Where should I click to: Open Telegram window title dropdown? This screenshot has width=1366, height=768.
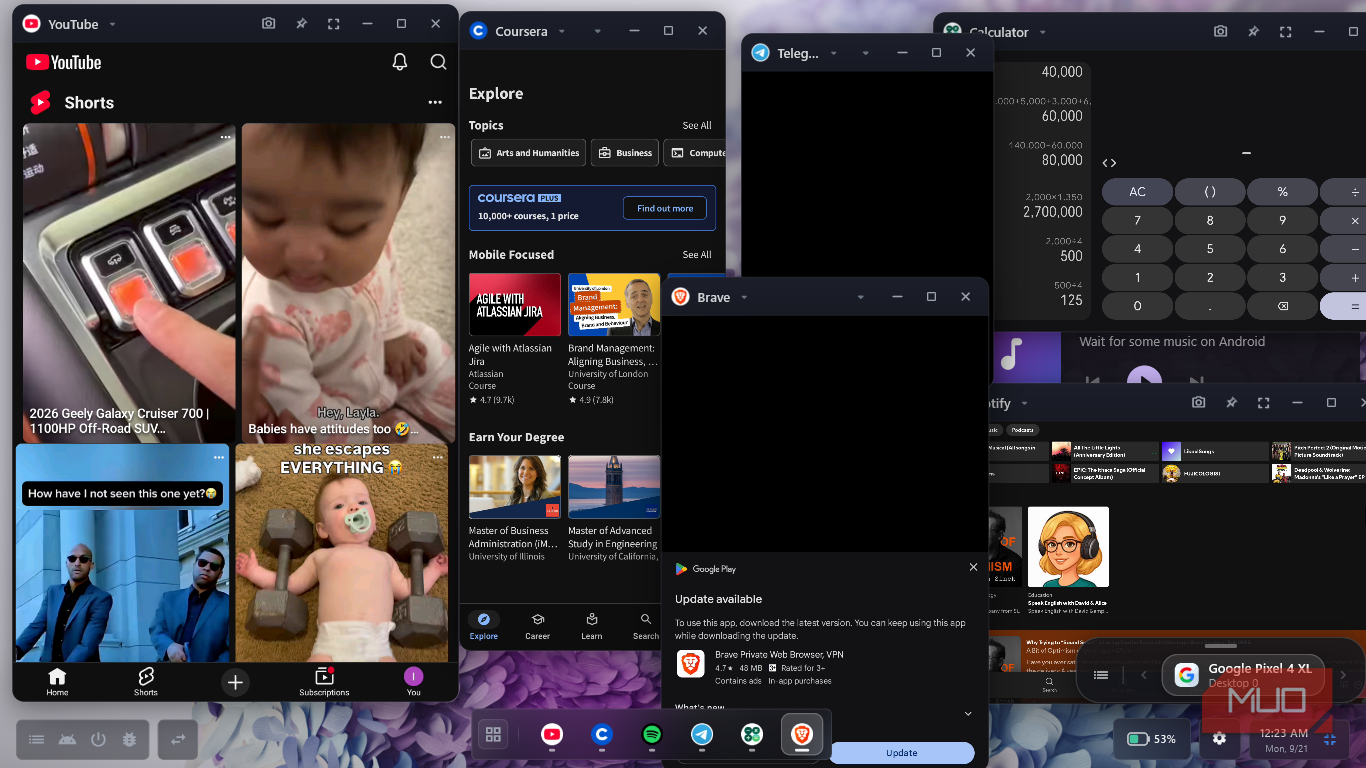pos(833,53)
